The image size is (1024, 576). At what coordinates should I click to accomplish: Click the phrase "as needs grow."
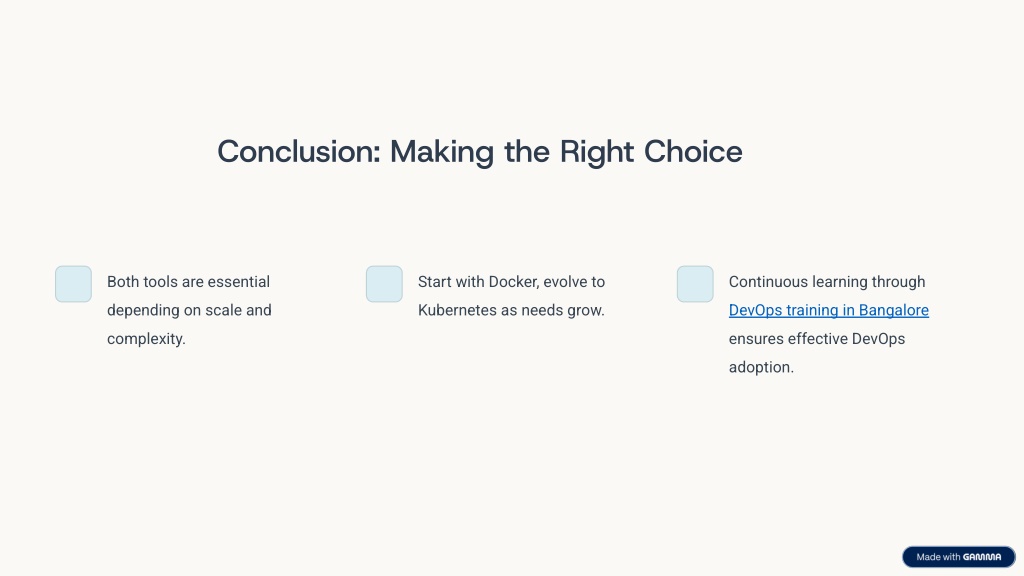[x=552, y=310]
